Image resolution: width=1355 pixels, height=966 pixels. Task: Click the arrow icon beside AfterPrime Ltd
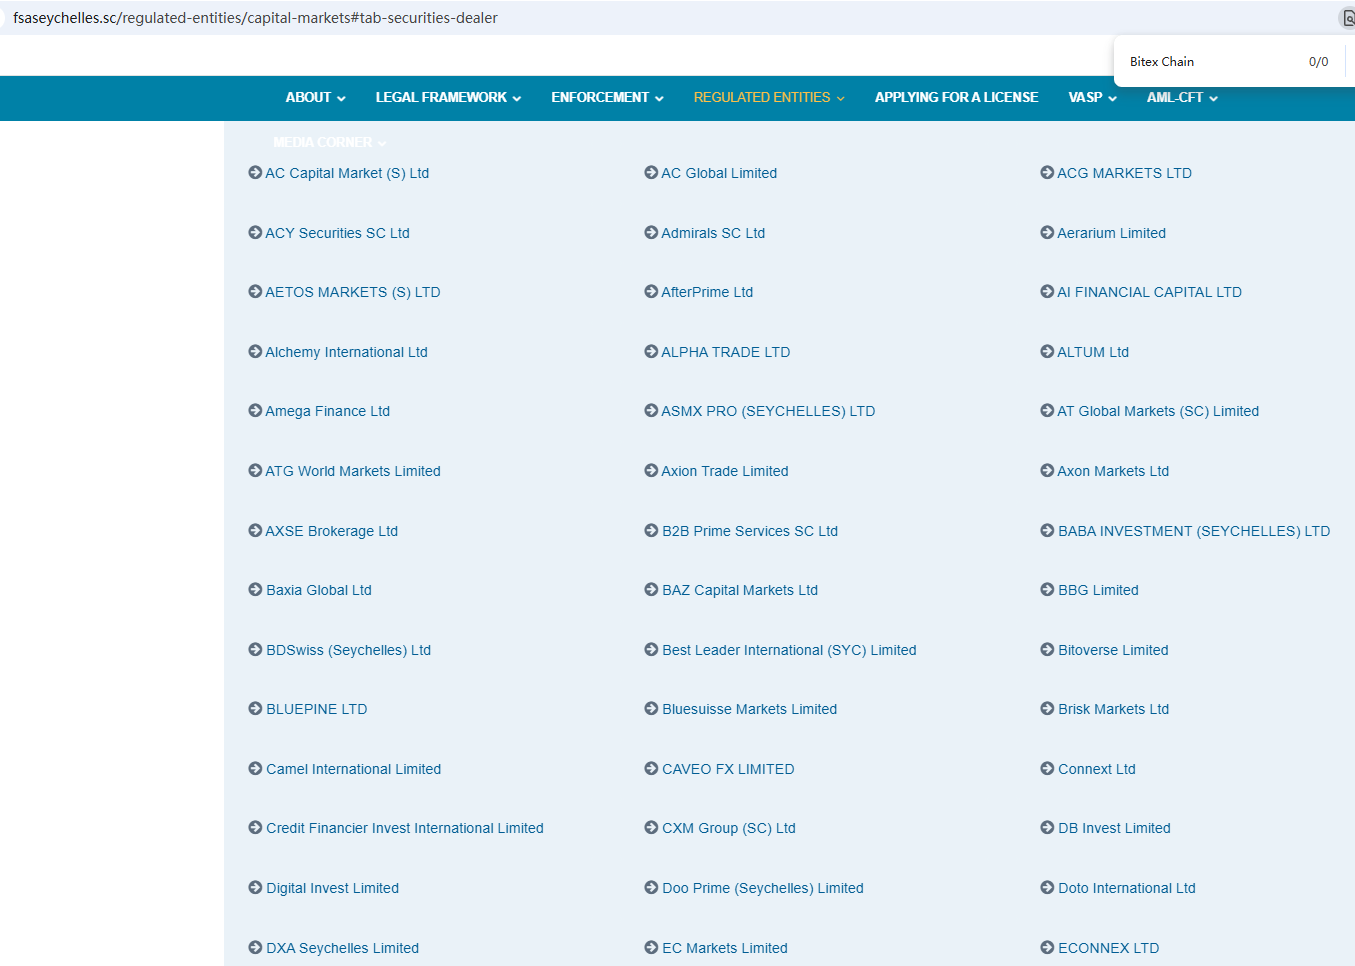[x=651, y=292]
